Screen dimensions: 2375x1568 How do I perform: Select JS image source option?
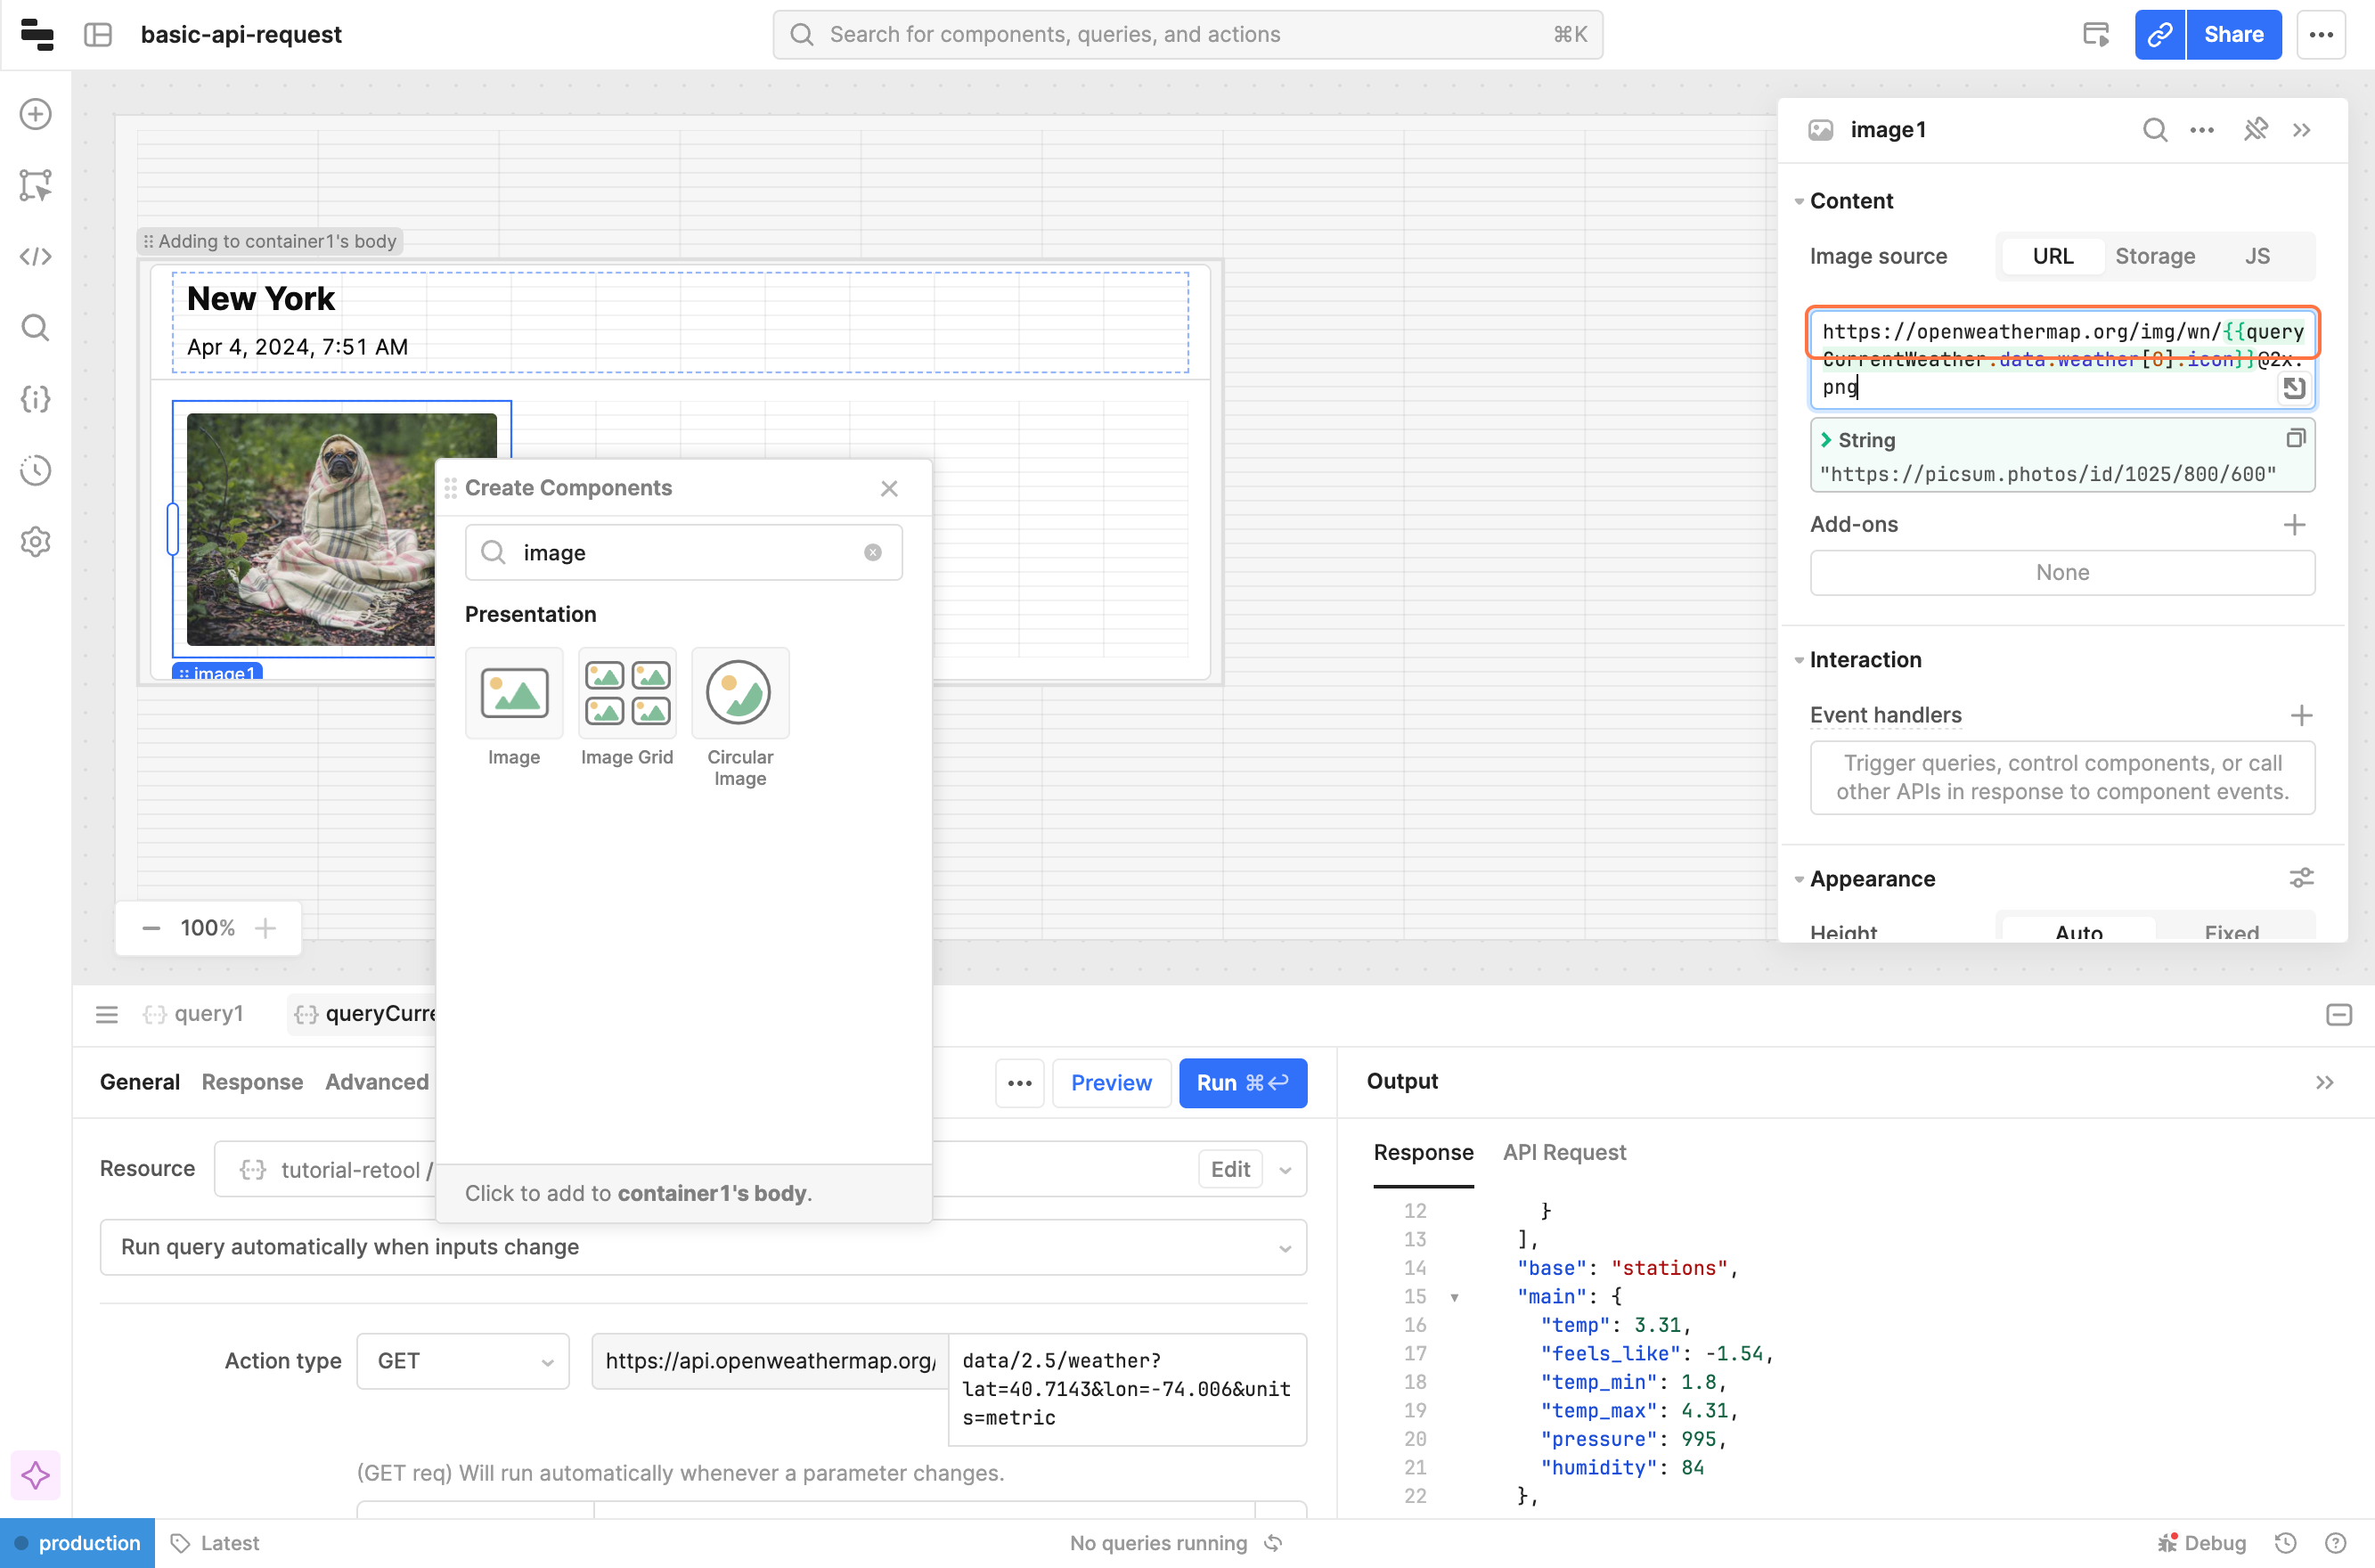(2257, 256)
